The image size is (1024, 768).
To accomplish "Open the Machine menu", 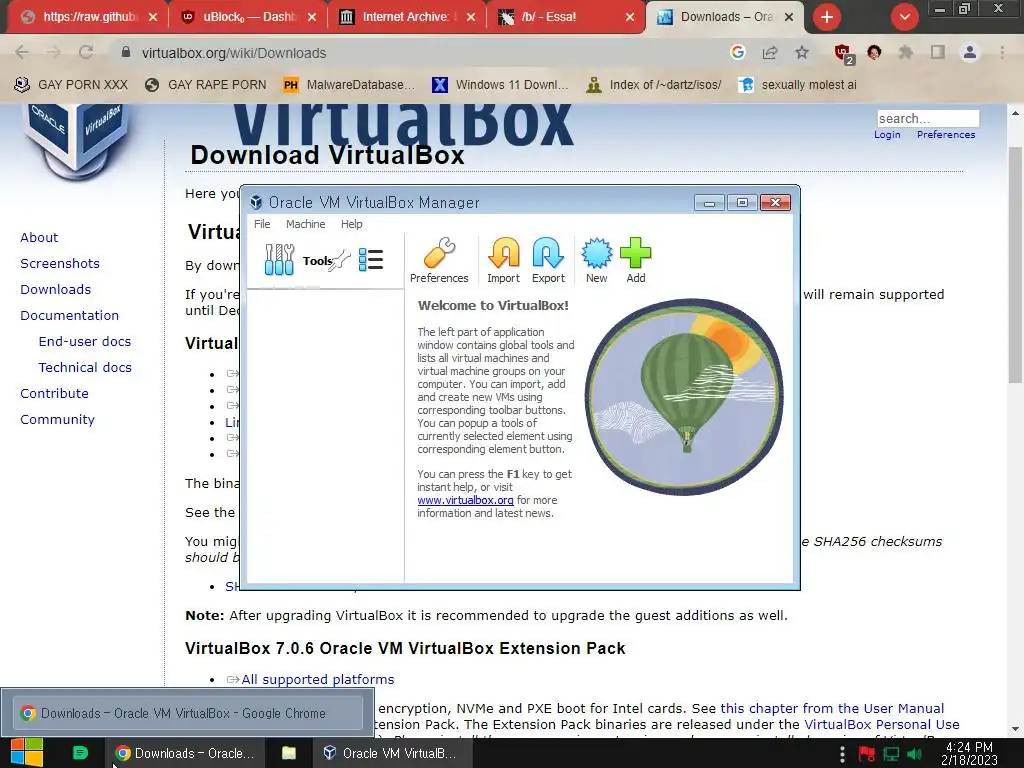I will click(305, 224).
